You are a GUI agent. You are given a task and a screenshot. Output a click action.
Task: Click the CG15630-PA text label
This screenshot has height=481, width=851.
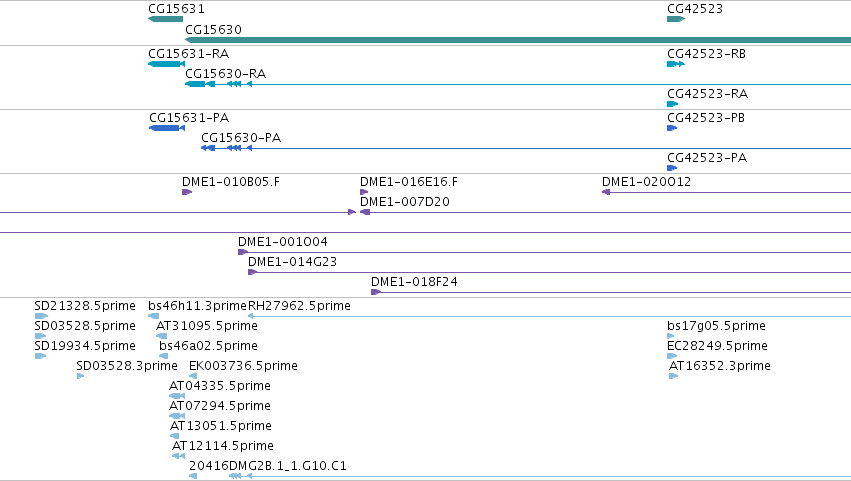click(241, 138)
